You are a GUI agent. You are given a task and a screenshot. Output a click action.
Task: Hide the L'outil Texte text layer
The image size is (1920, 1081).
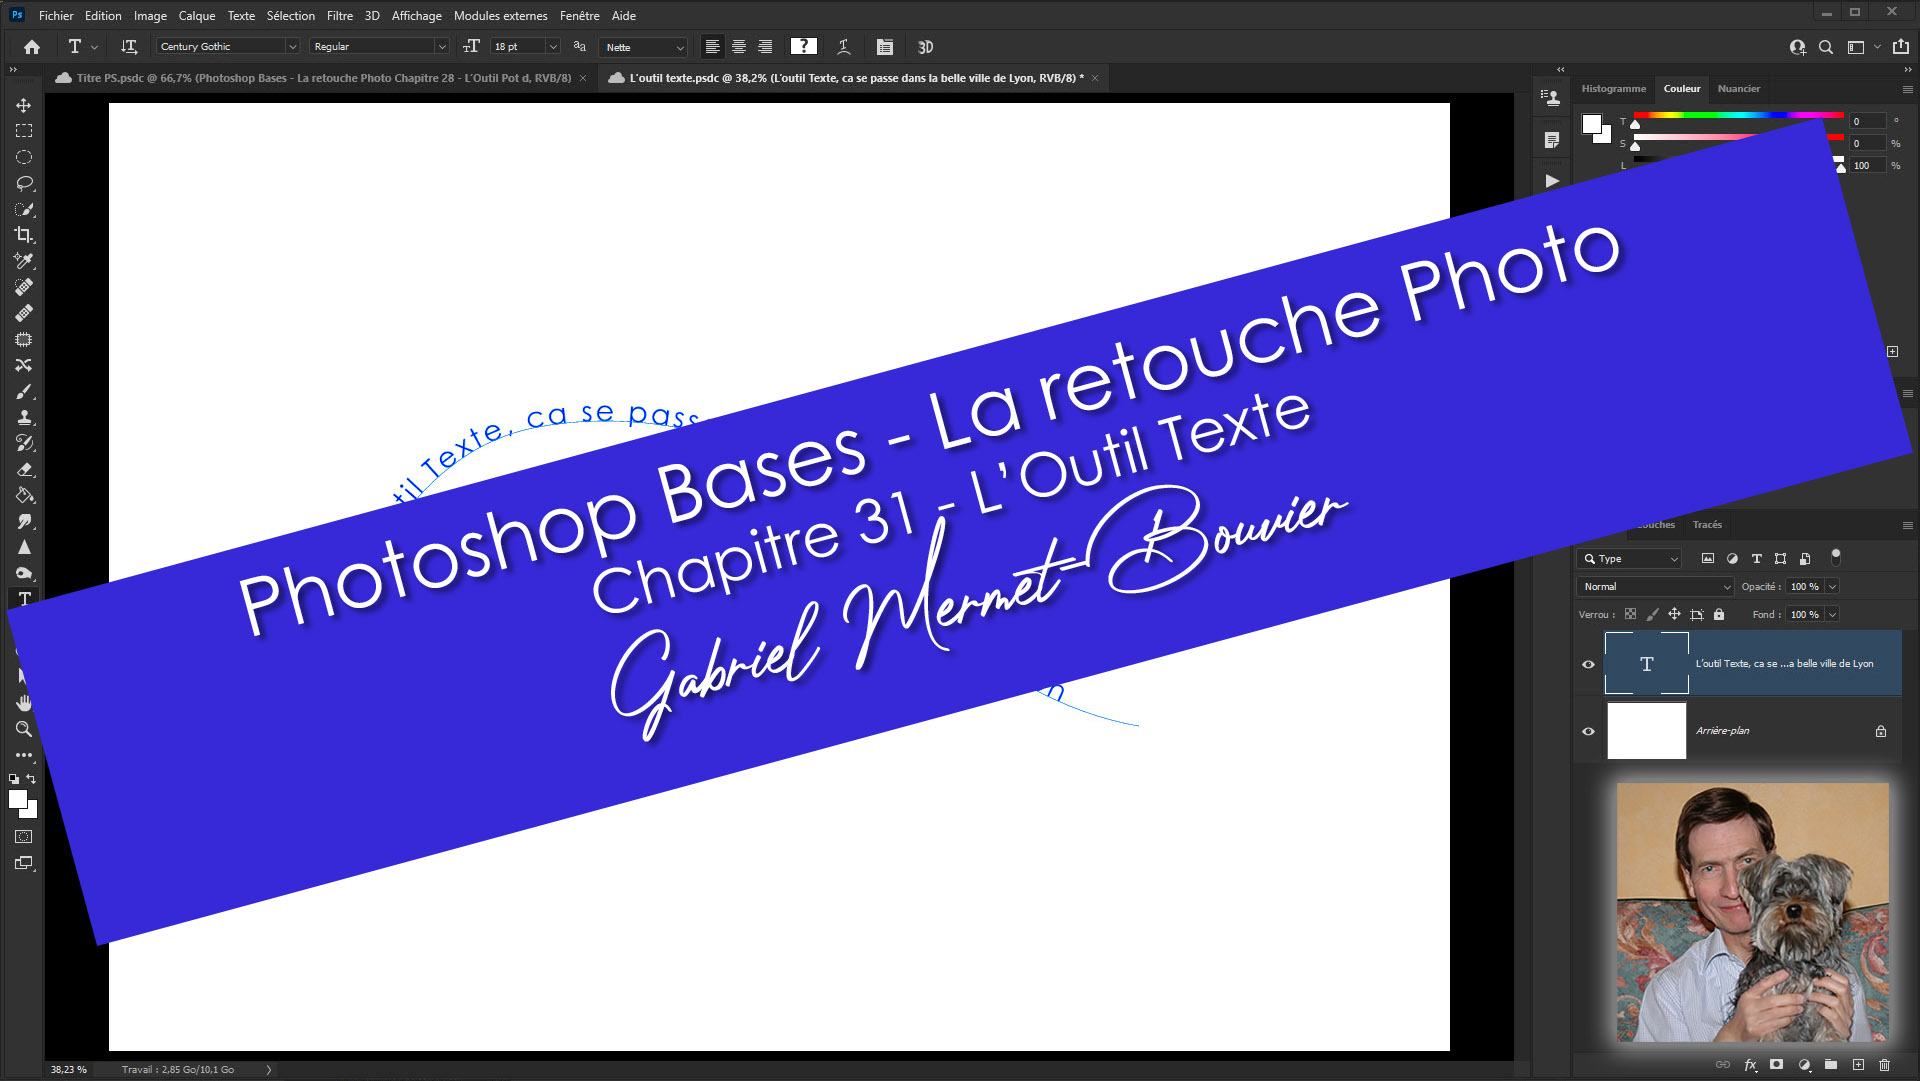(1588, 664)
